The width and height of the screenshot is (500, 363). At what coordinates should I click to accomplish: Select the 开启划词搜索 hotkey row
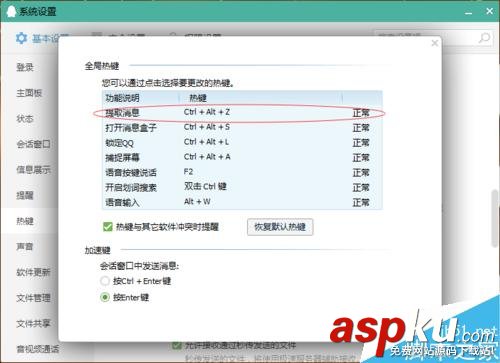(242, 187)
